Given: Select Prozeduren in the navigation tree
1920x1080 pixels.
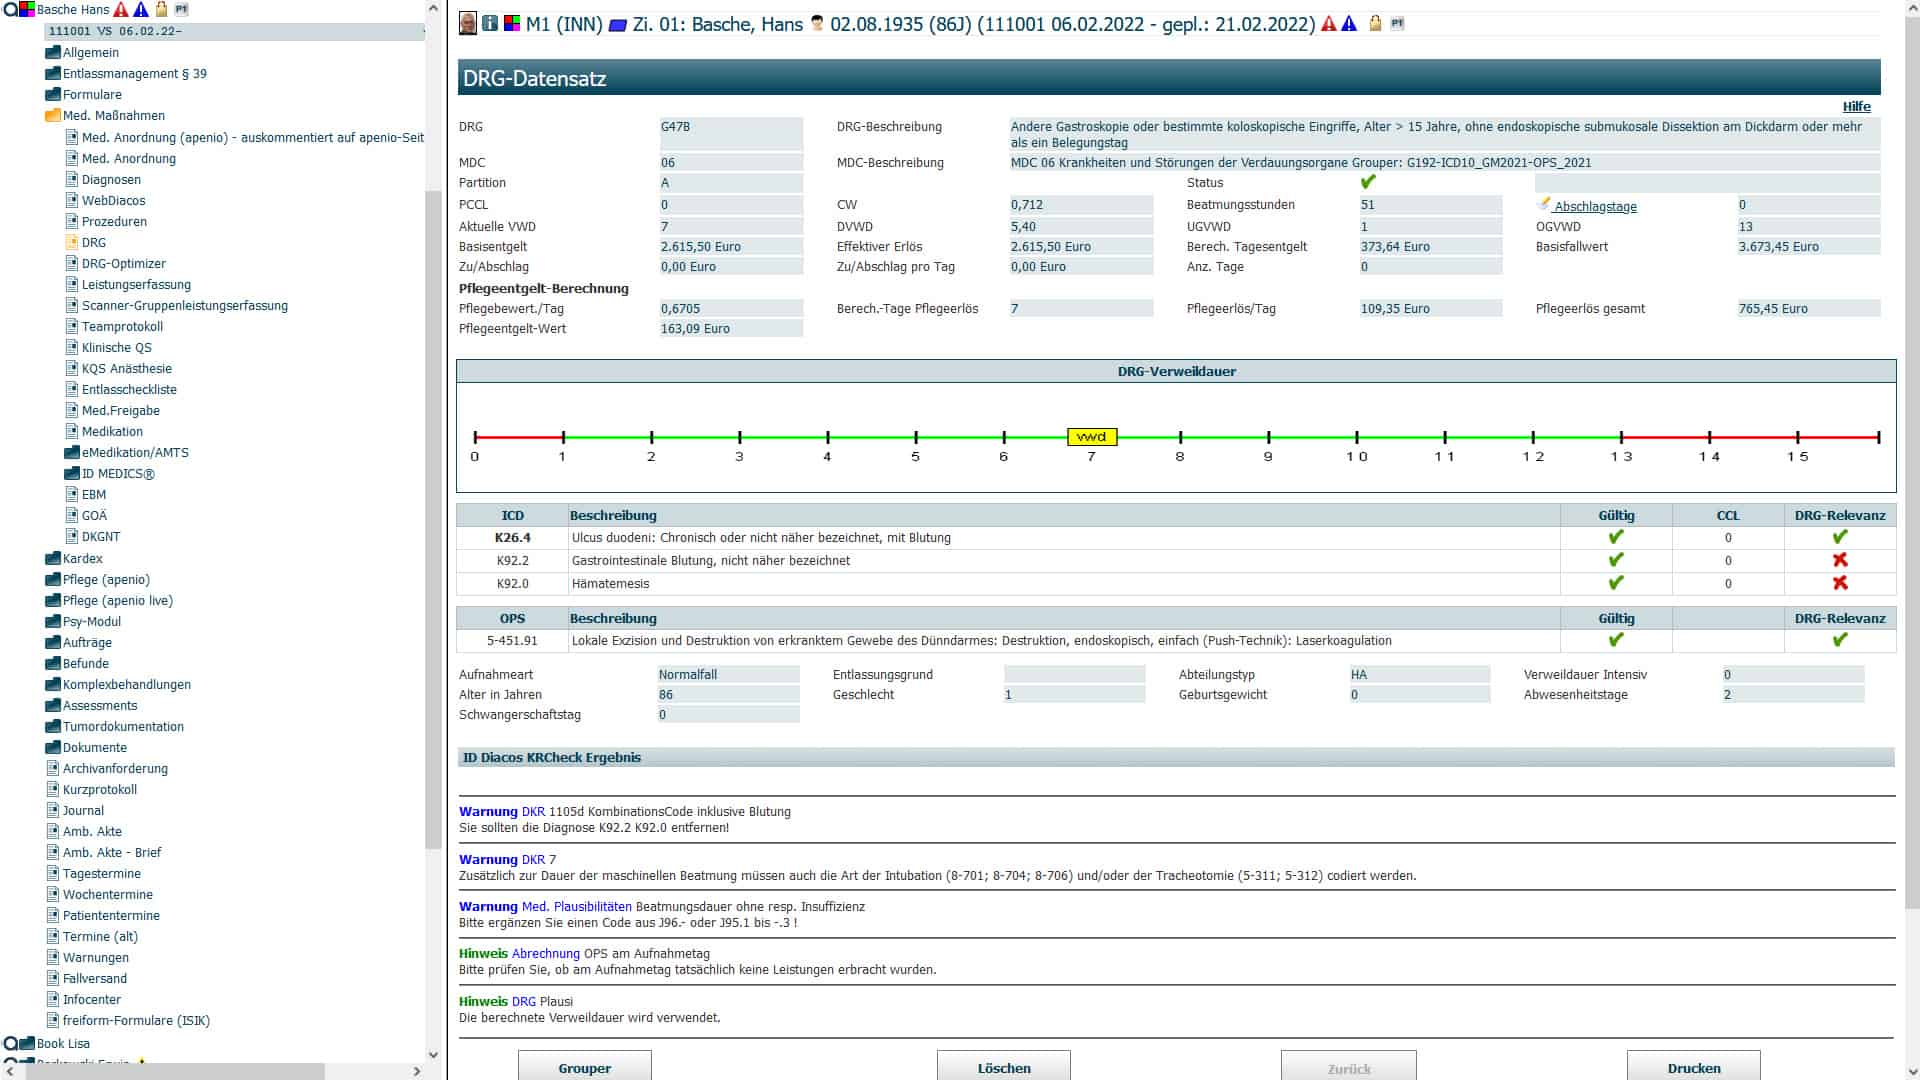Looking at the screenshot, I should tap(114, 221).
